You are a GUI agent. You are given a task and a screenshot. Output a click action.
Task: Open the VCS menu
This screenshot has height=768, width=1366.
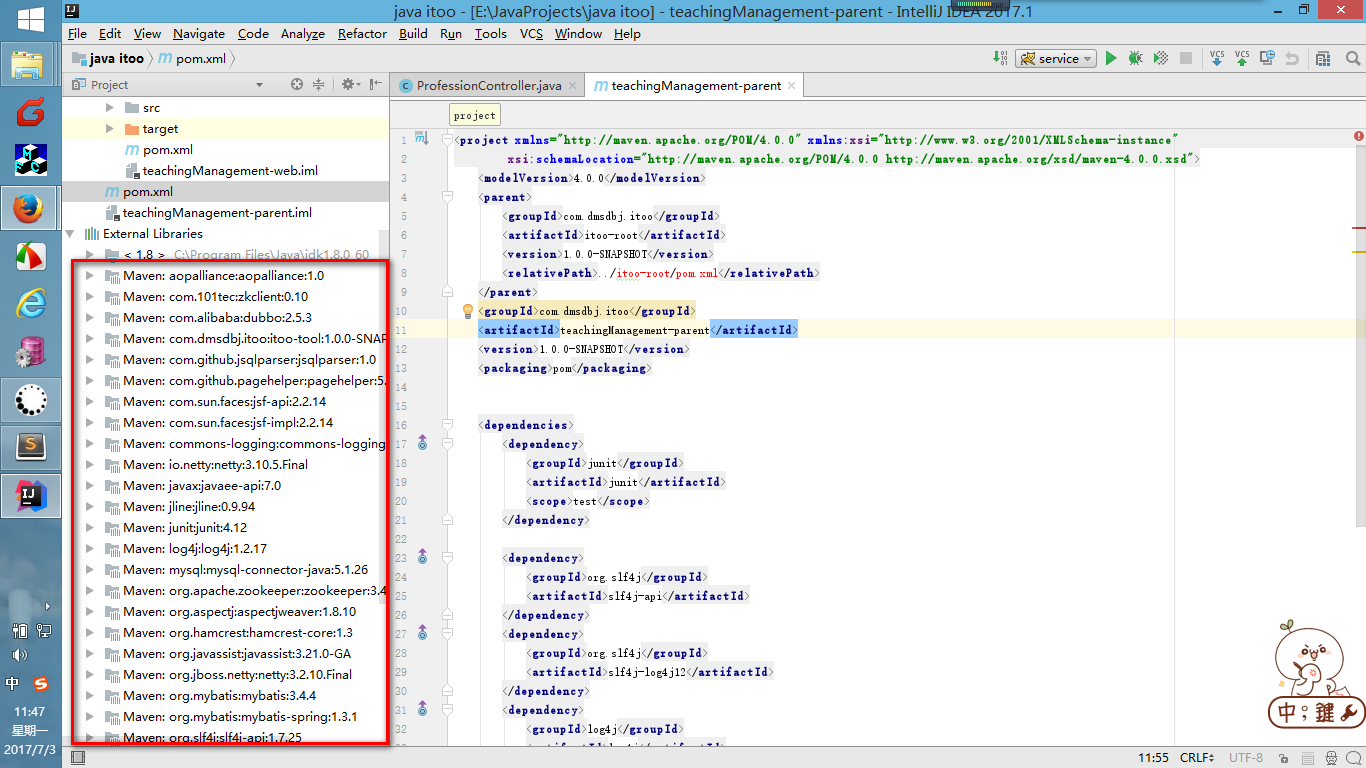[x=531, y=33]
